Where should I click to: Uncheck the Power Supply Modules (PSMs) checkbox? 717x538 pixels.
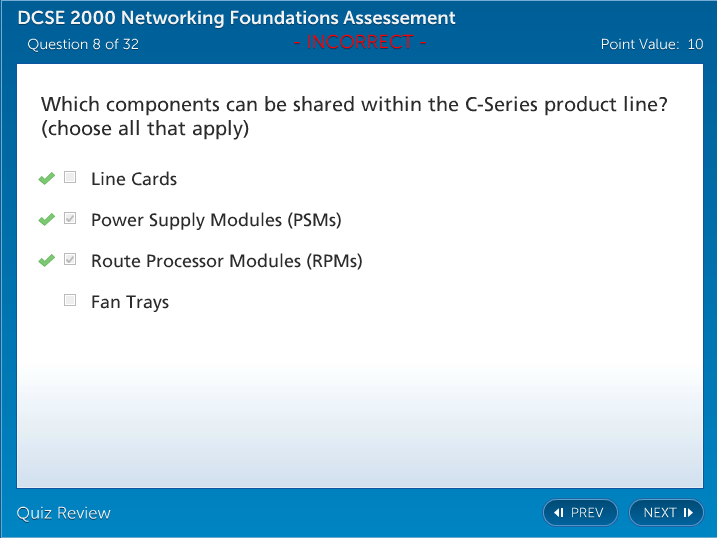click(70, 219)
